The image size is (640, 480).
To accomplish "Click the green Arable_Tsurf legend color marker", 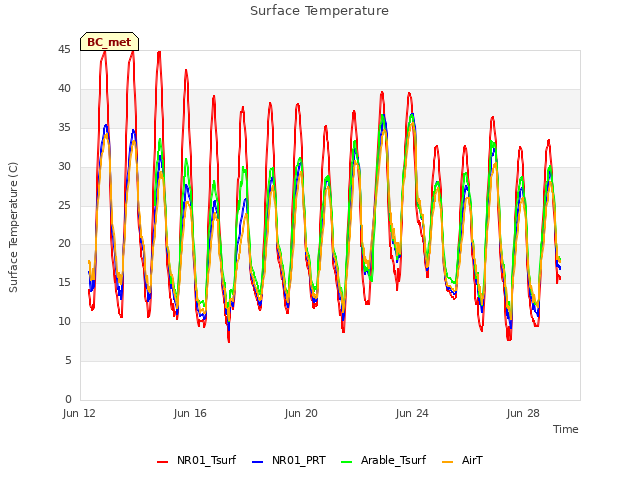I will pyautogui.click(x=347, y=462).
